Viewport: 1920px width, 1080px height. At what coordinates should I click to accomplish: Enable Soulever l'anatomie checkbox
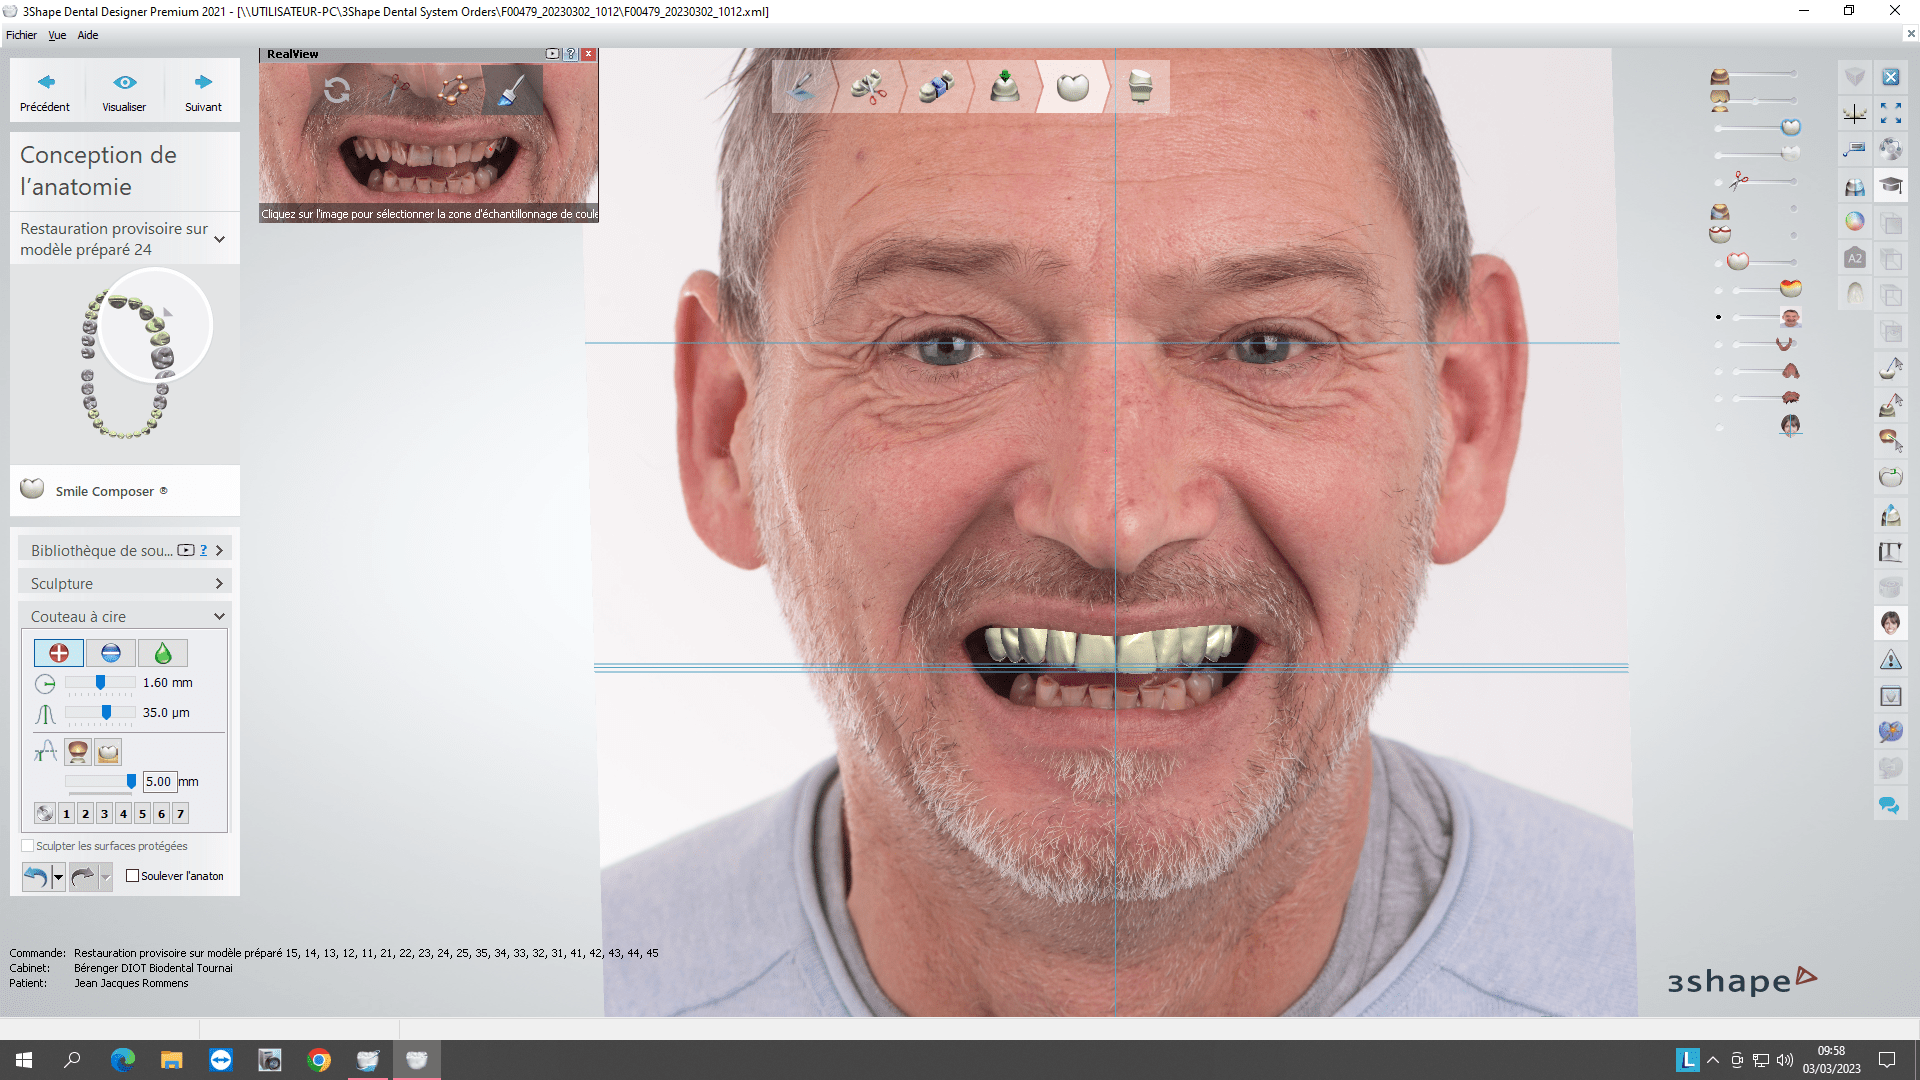pyautogui.click(x=132, y=876)
